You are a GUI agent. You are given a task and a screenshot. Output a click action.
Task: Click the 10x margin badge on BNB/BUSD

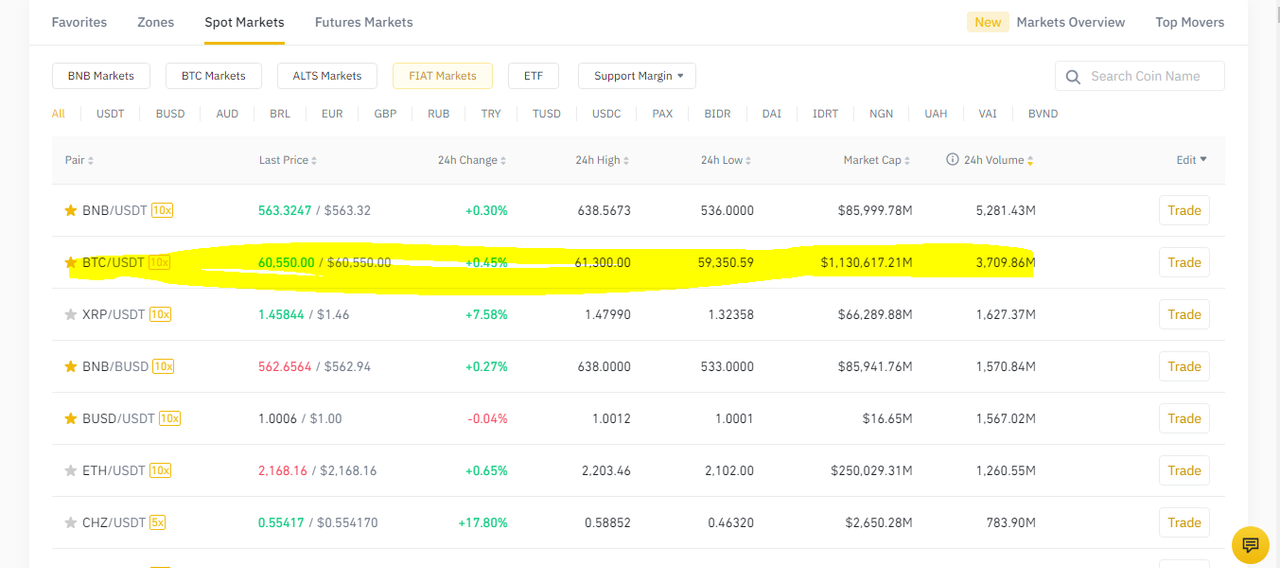tap(163, 366)
